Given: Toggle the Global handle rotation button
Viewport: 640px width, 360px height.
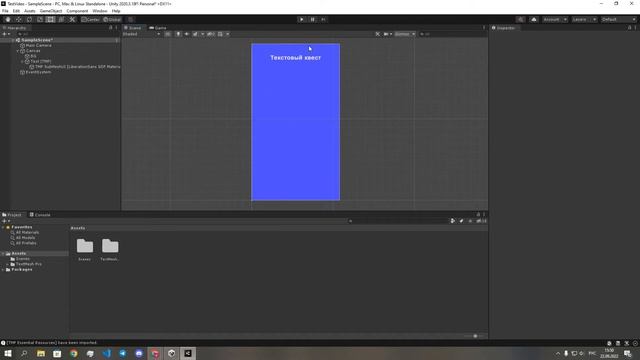Looking at the screenshot, I should (x=112, y=19).
